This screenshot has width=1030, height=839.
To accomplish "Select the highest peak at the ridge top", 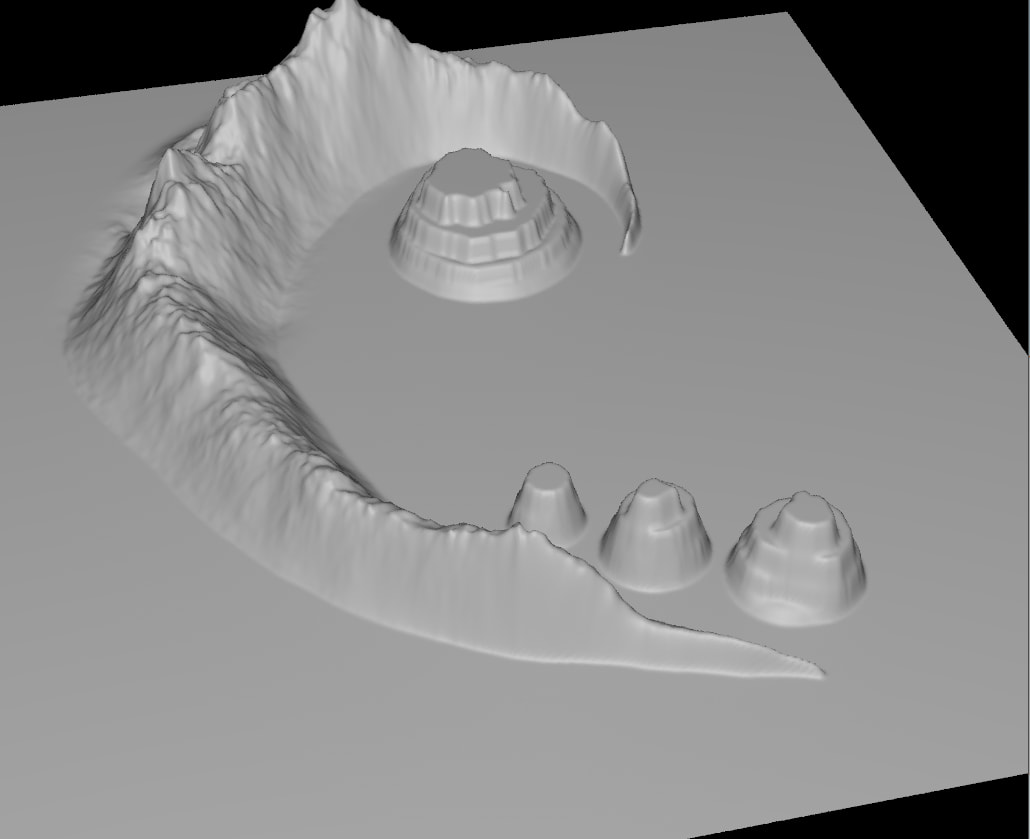I will tap(343, 12).
